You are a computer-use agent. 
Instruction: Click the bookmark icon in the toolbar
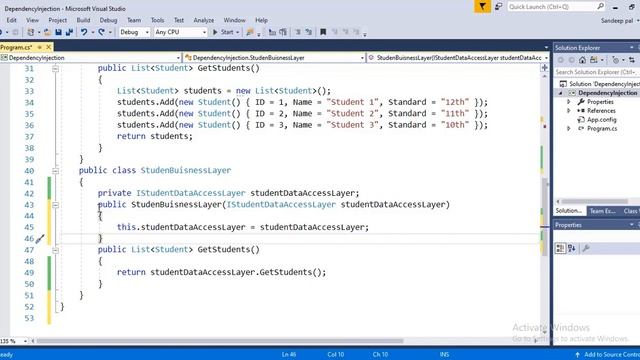click(x=323, y=32)
